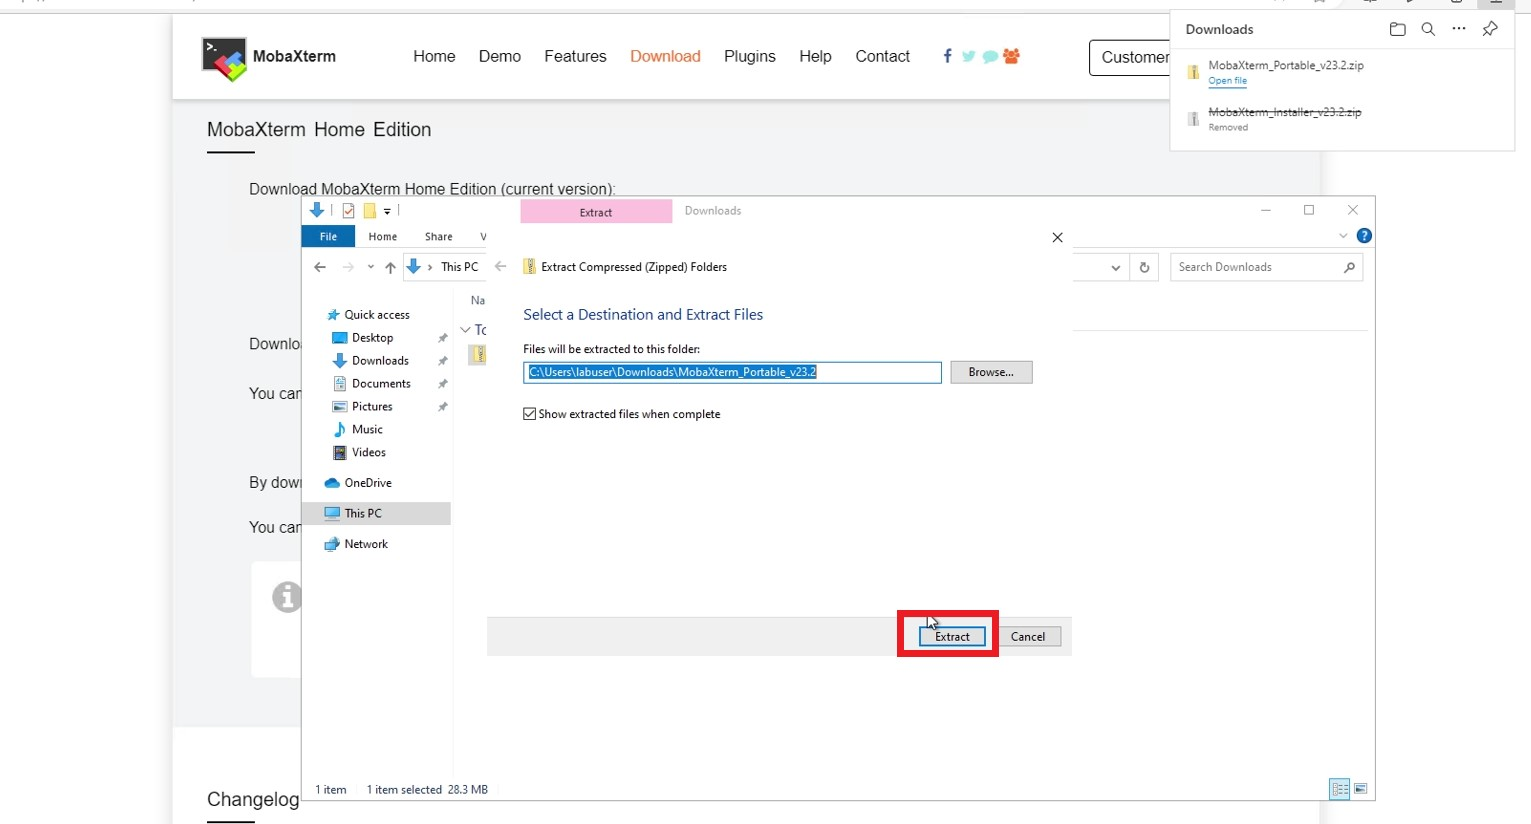Open more options in browser Downloads panel
Screen dimensions: 1531x824
(x=1459, y=29)
